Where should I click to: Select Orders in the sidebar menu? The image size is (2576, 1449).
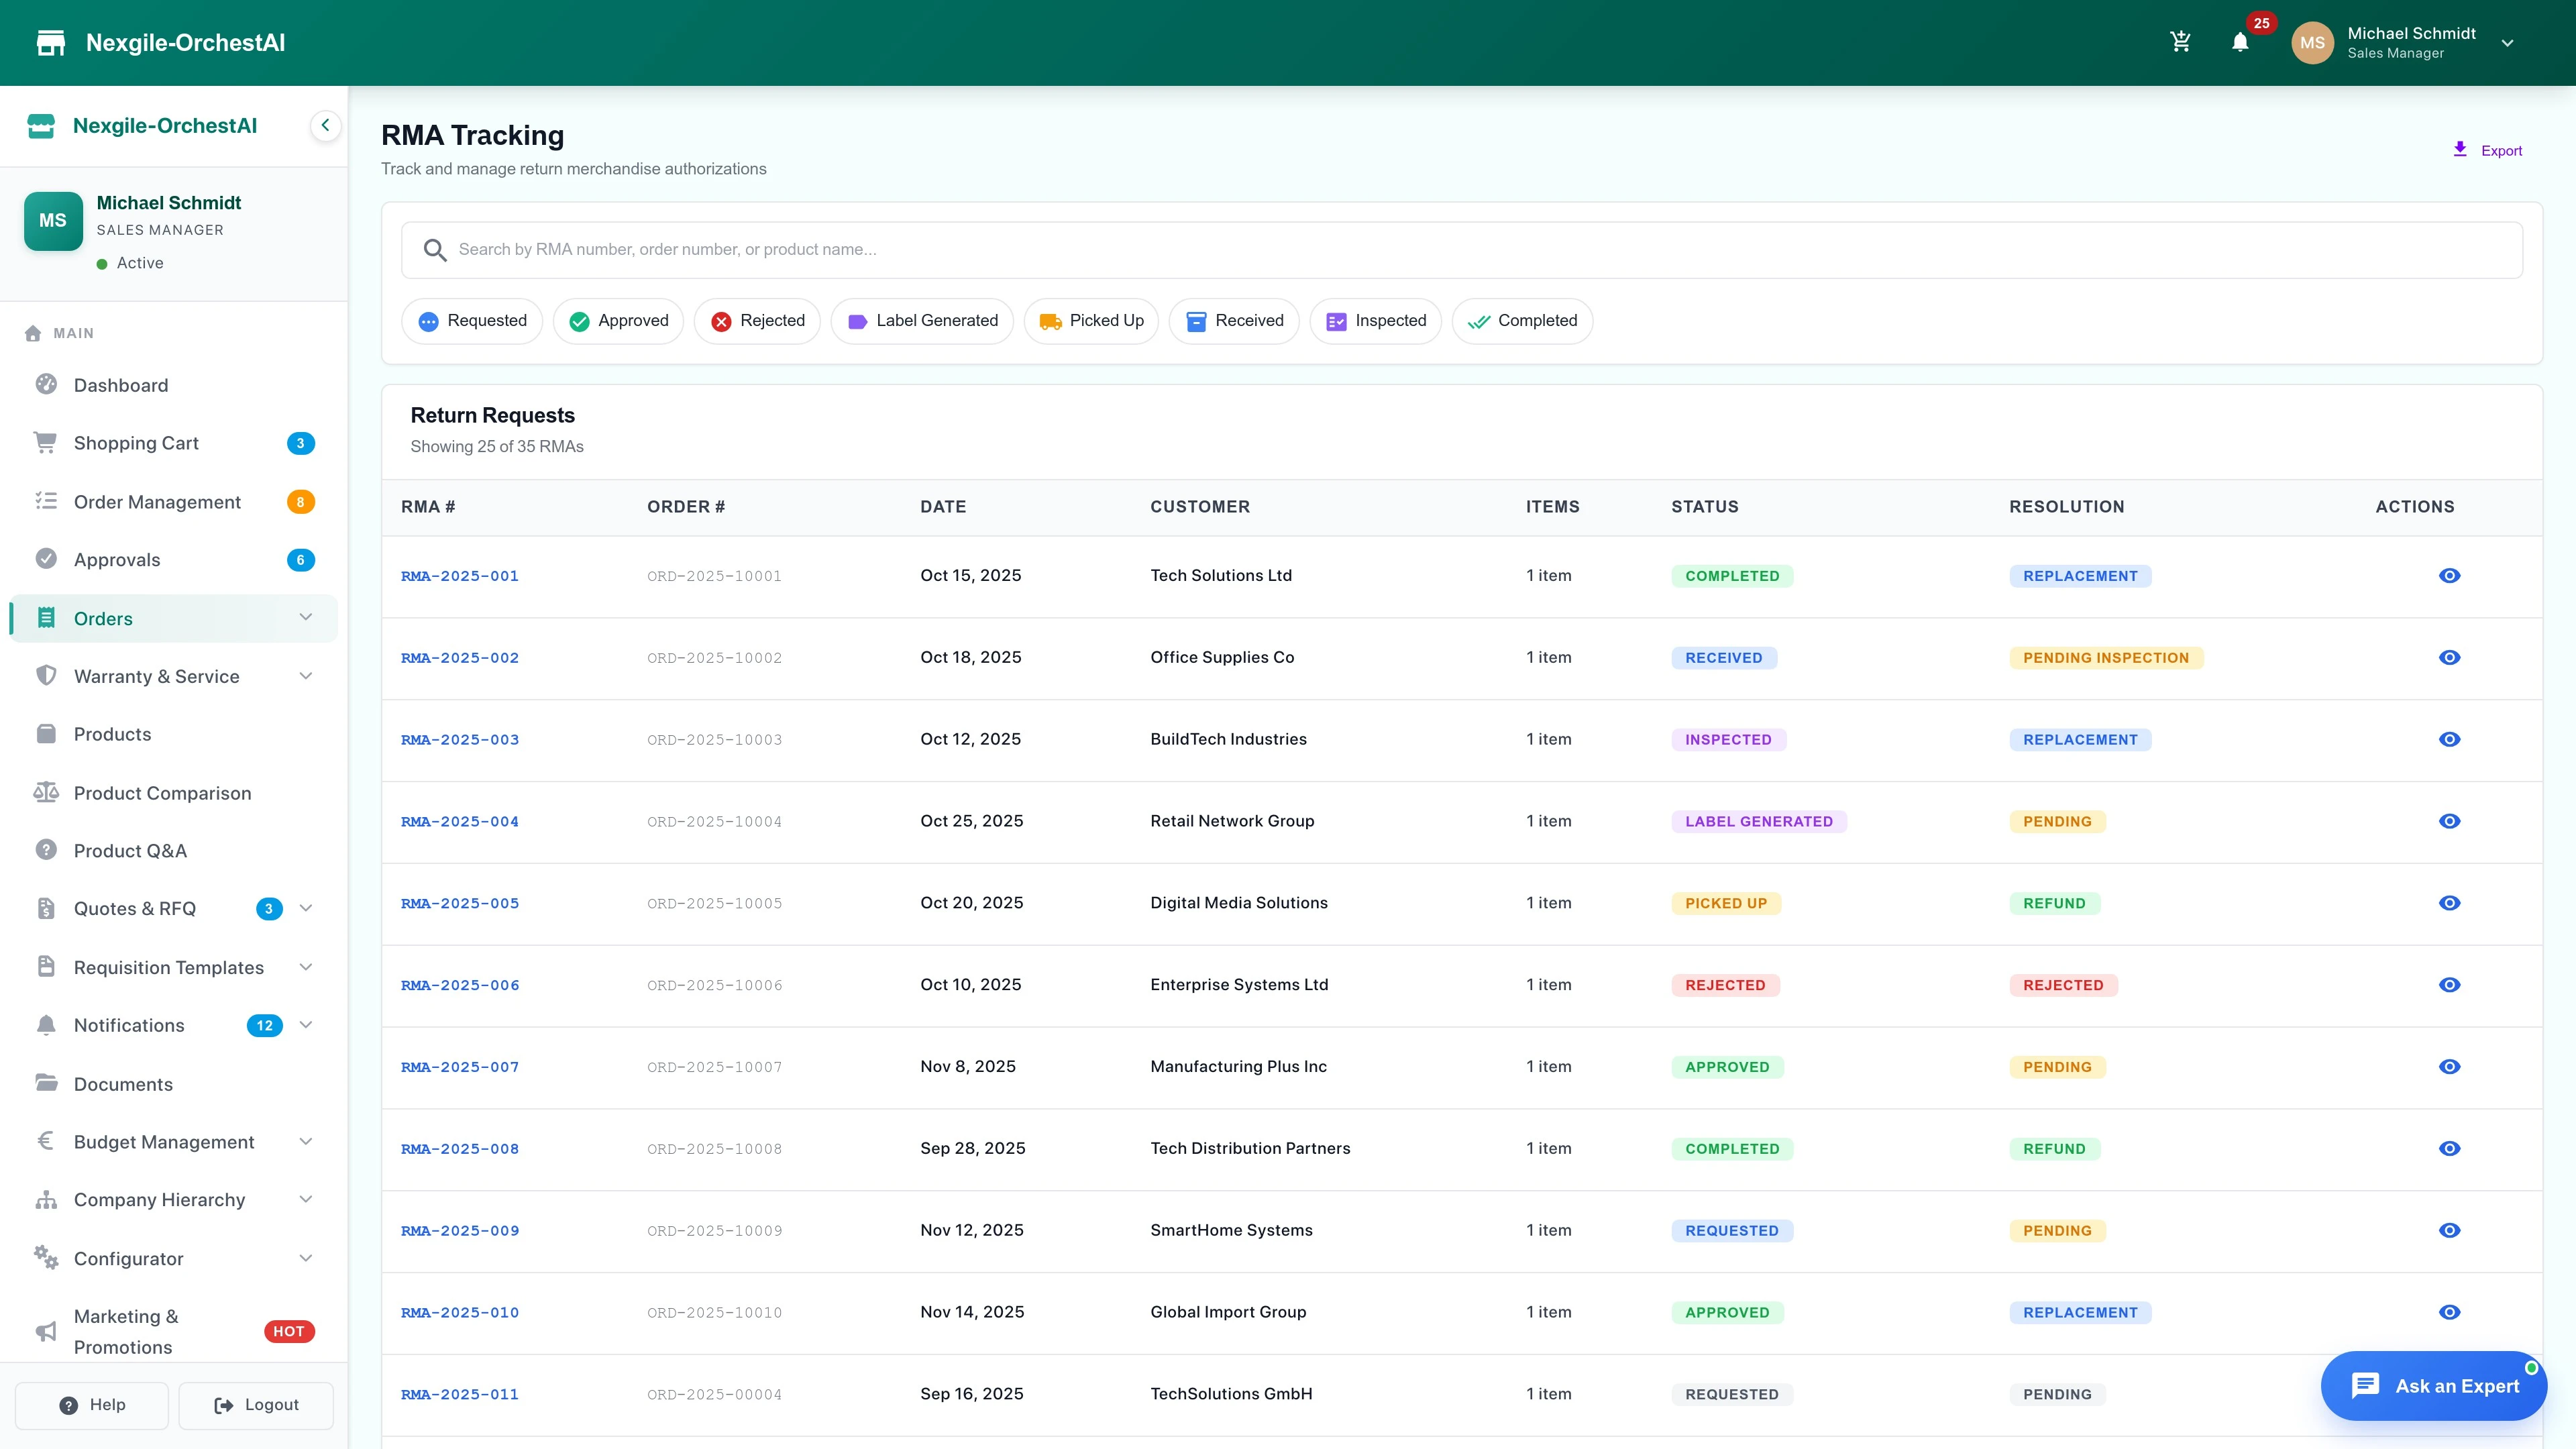coord(104,618)
